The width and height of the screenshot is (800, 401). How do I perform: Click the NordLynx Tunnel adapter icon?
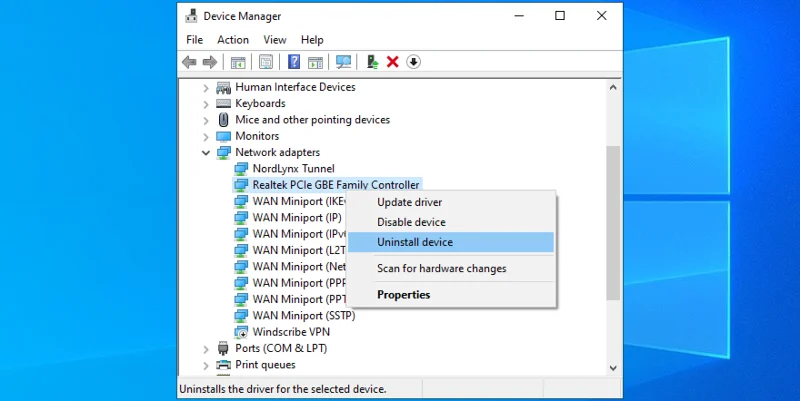pyautogui.click(x=241, y=169)
